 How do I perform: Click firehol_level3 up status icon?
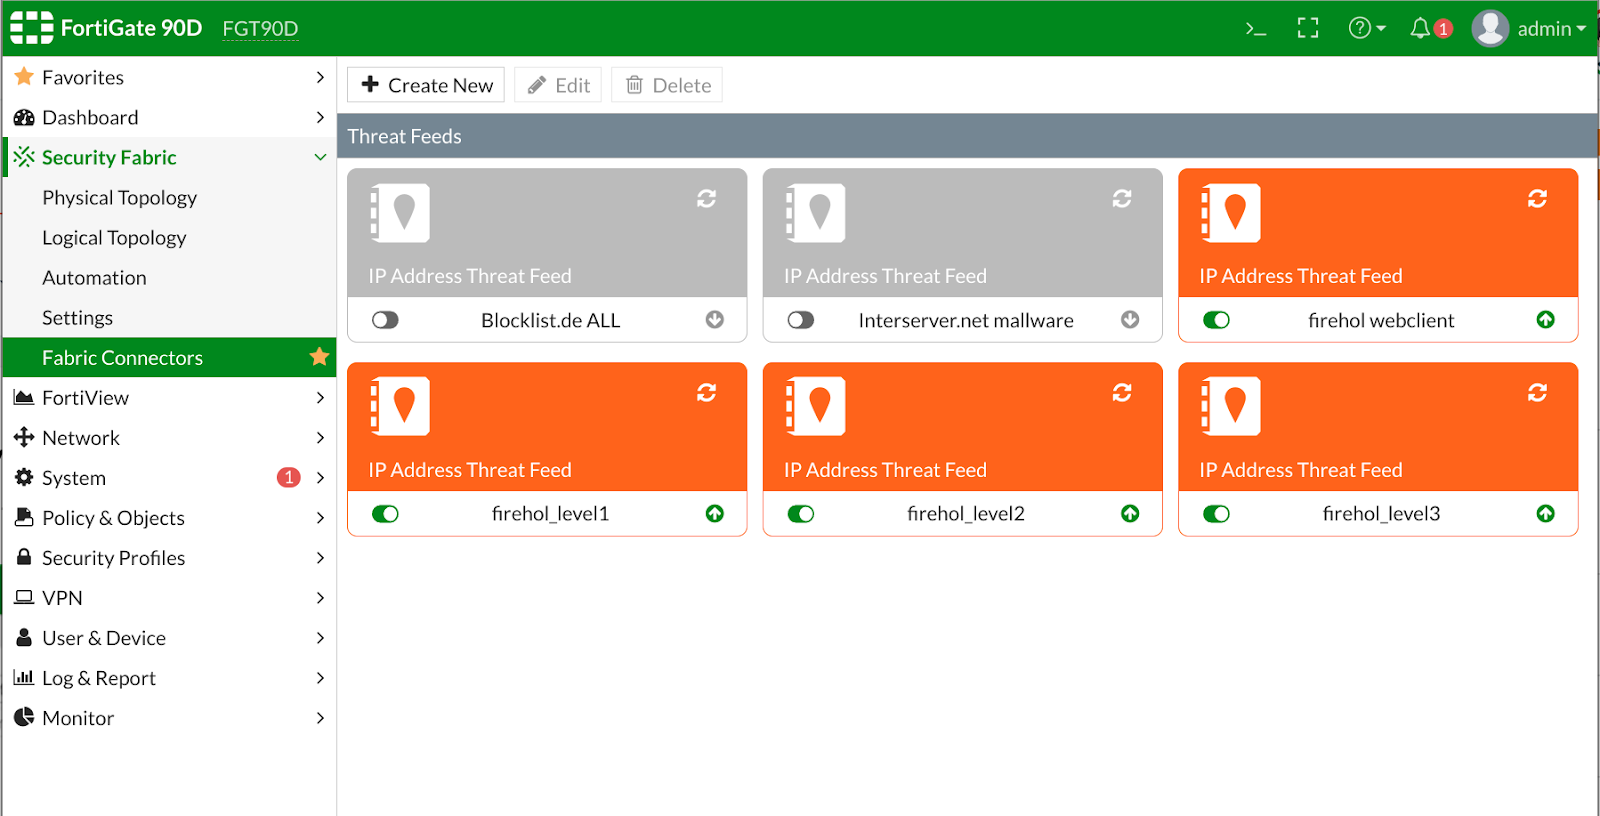pyautogui.click(x=1546, y=514)
